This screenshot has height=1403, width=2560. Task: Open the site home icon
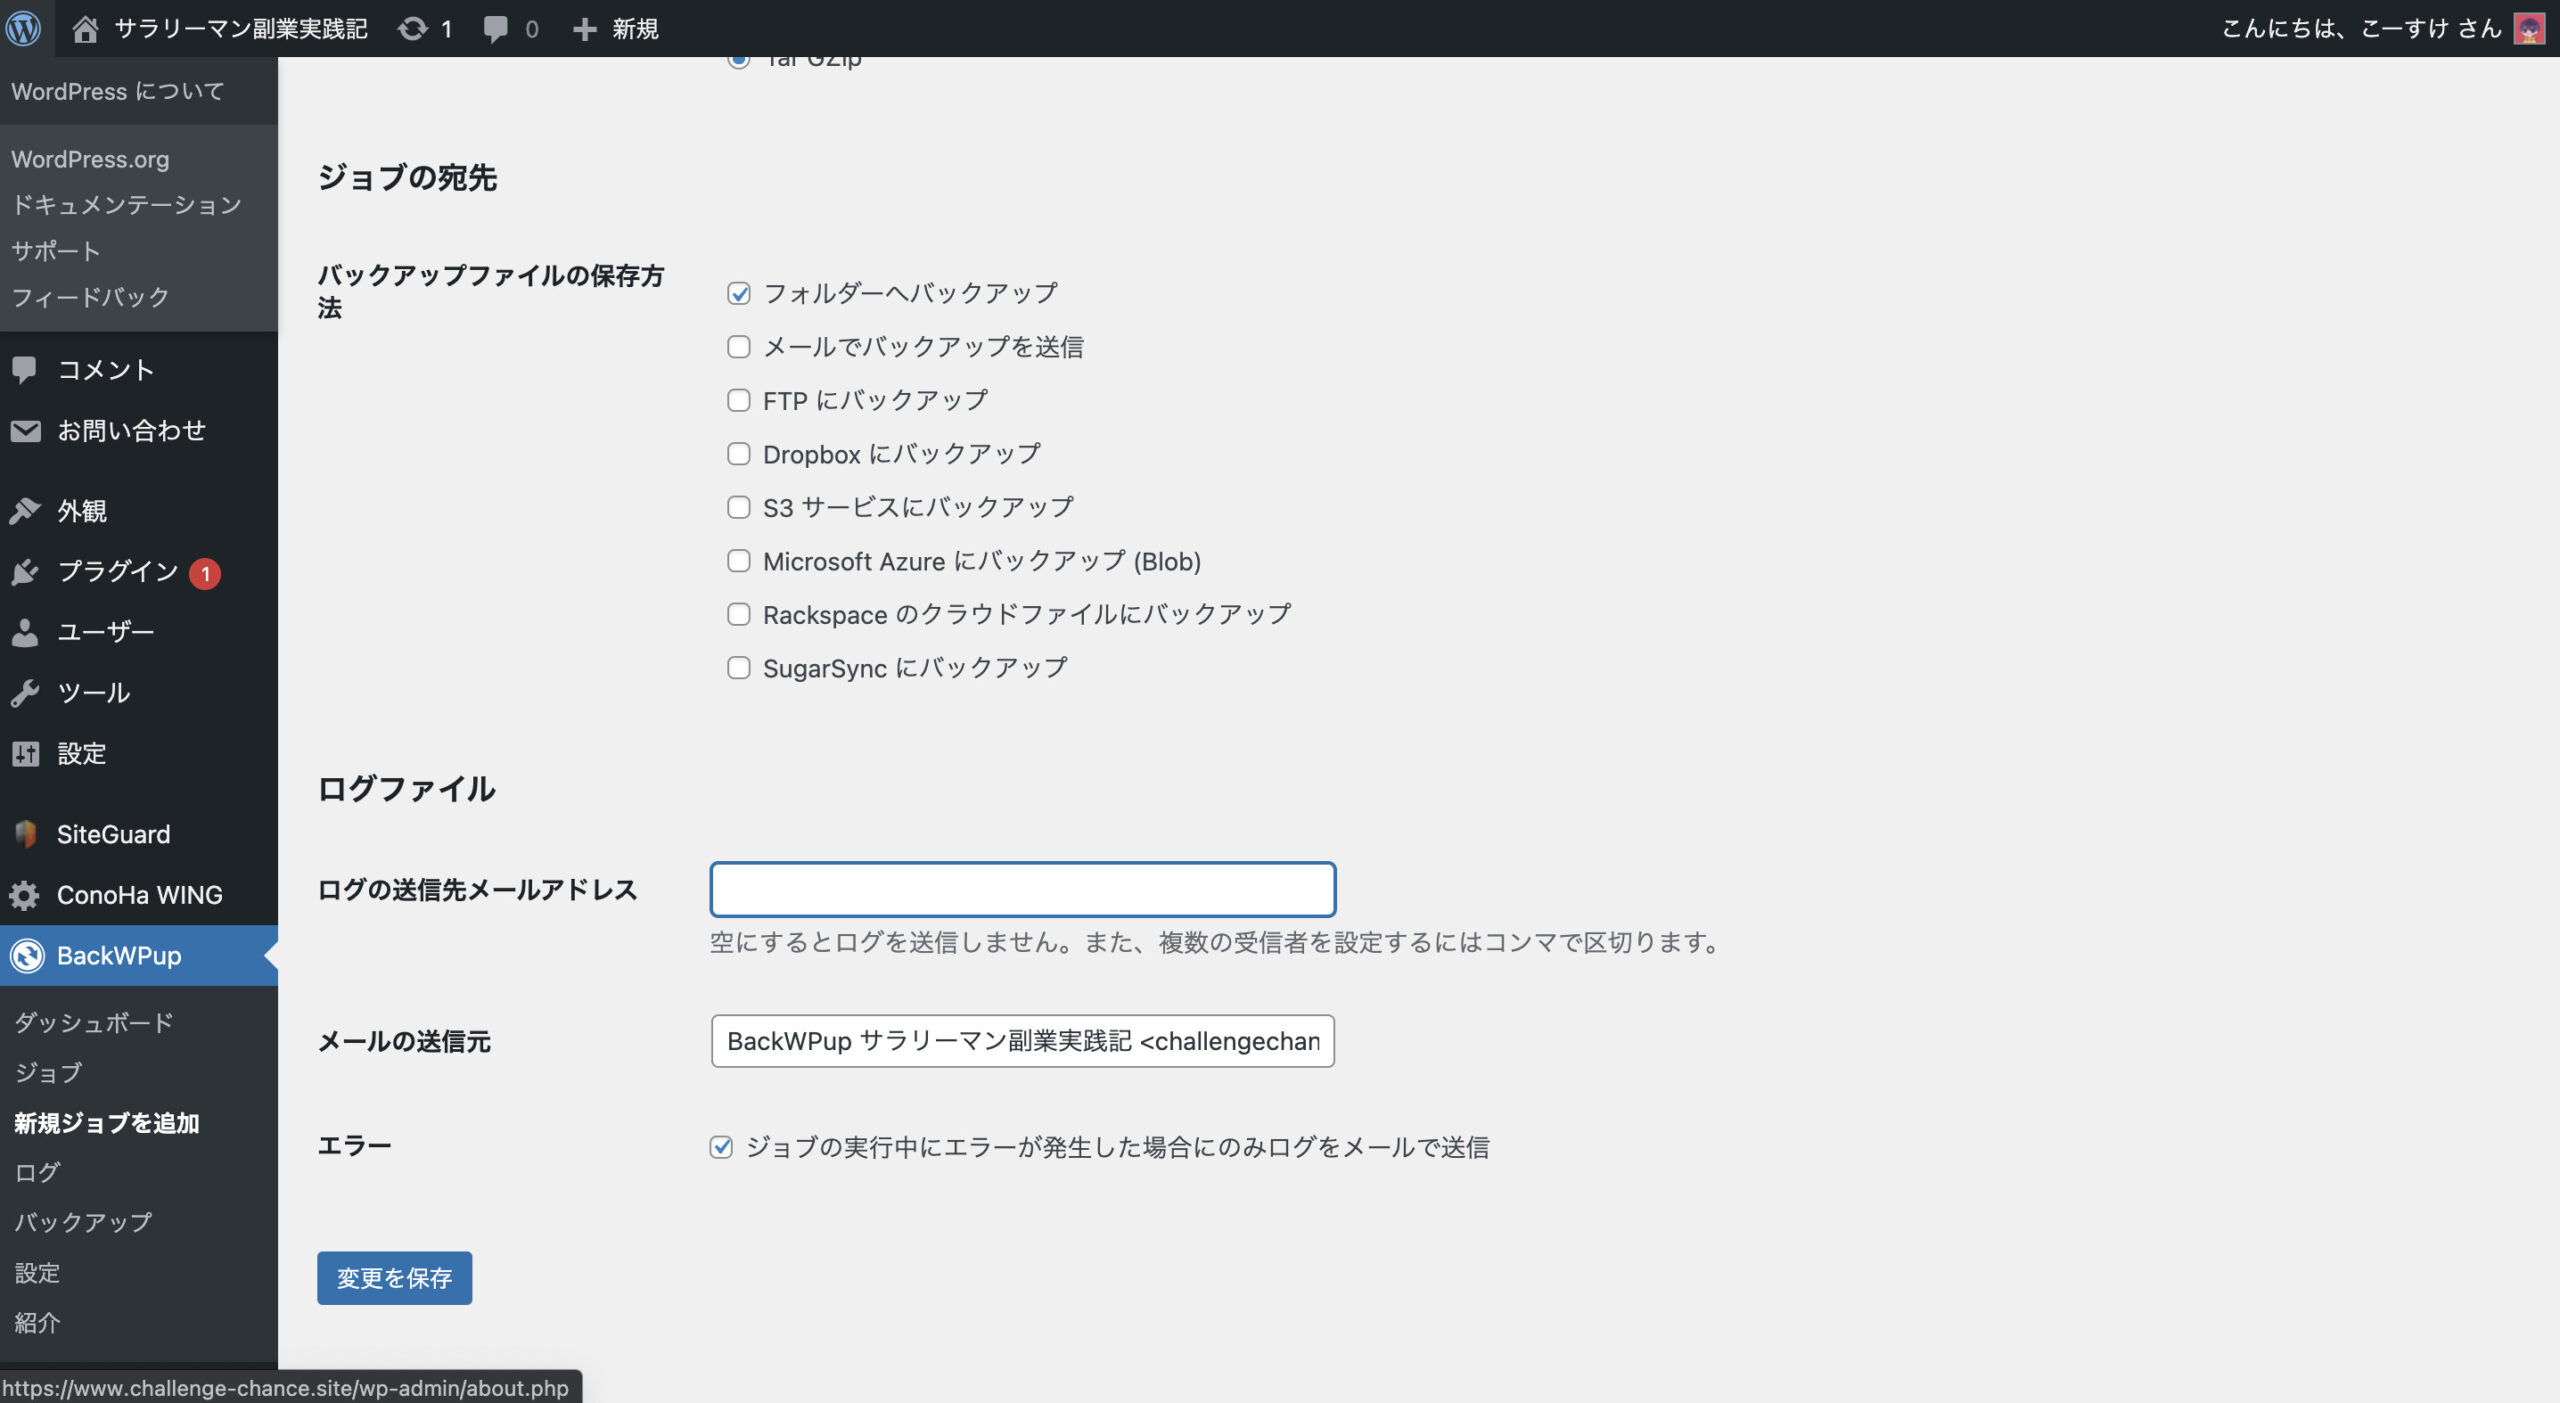tap(85, 29)
